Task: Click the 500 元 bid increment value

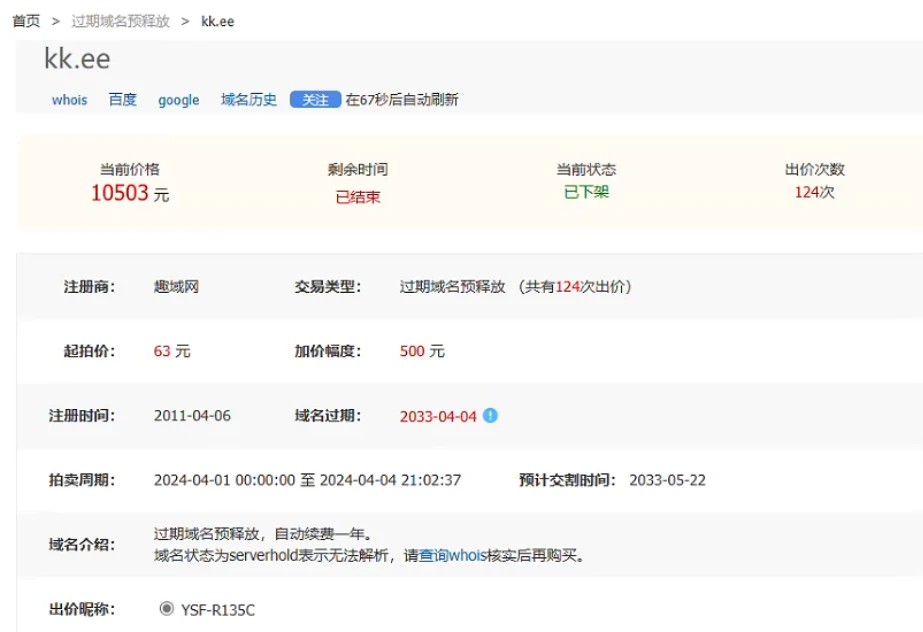Action: coord(422,351)
